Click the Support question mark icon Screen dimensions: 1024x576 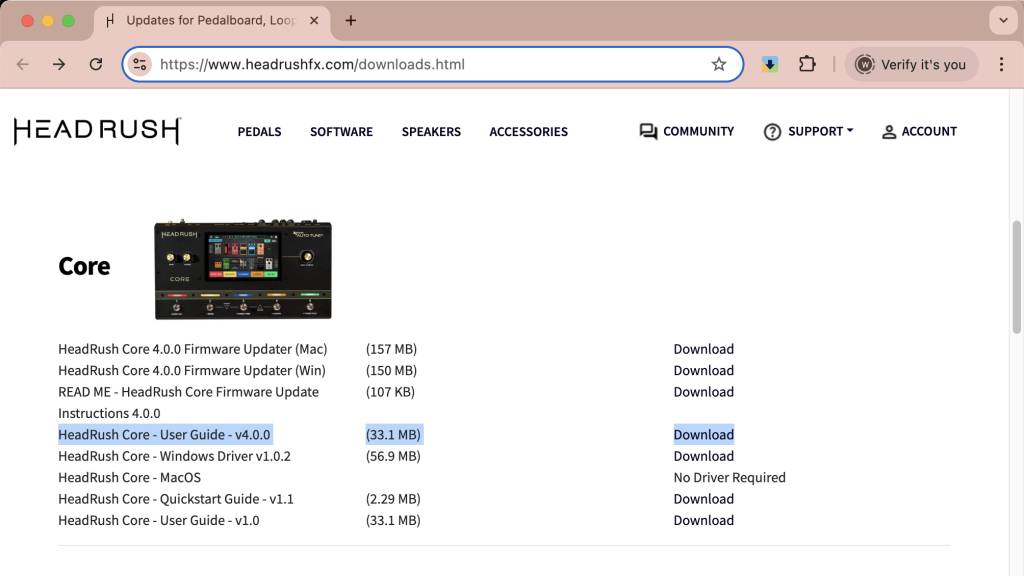[x=771, y=131]
